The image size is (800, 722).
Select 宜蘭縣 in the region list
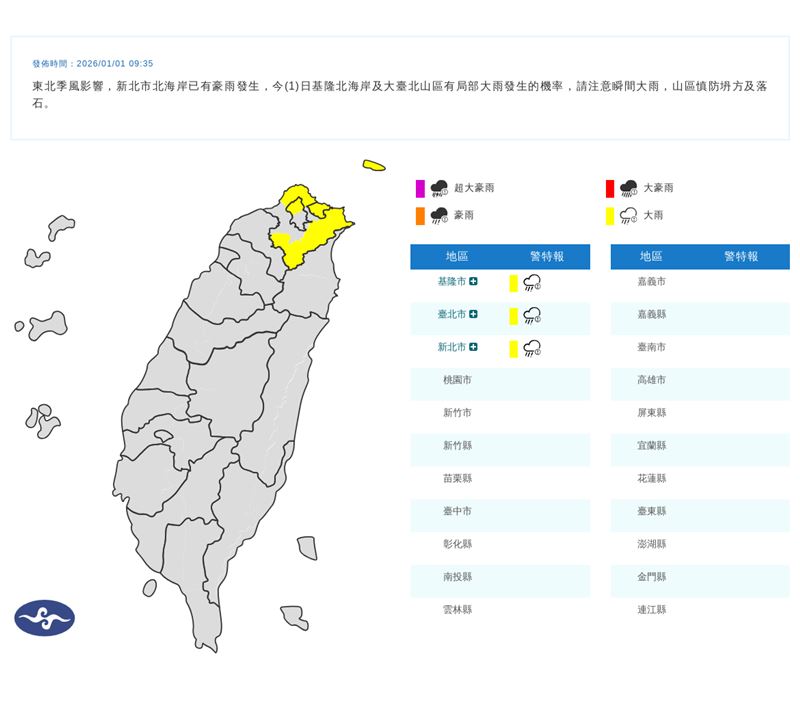click(x=651, y=443)
